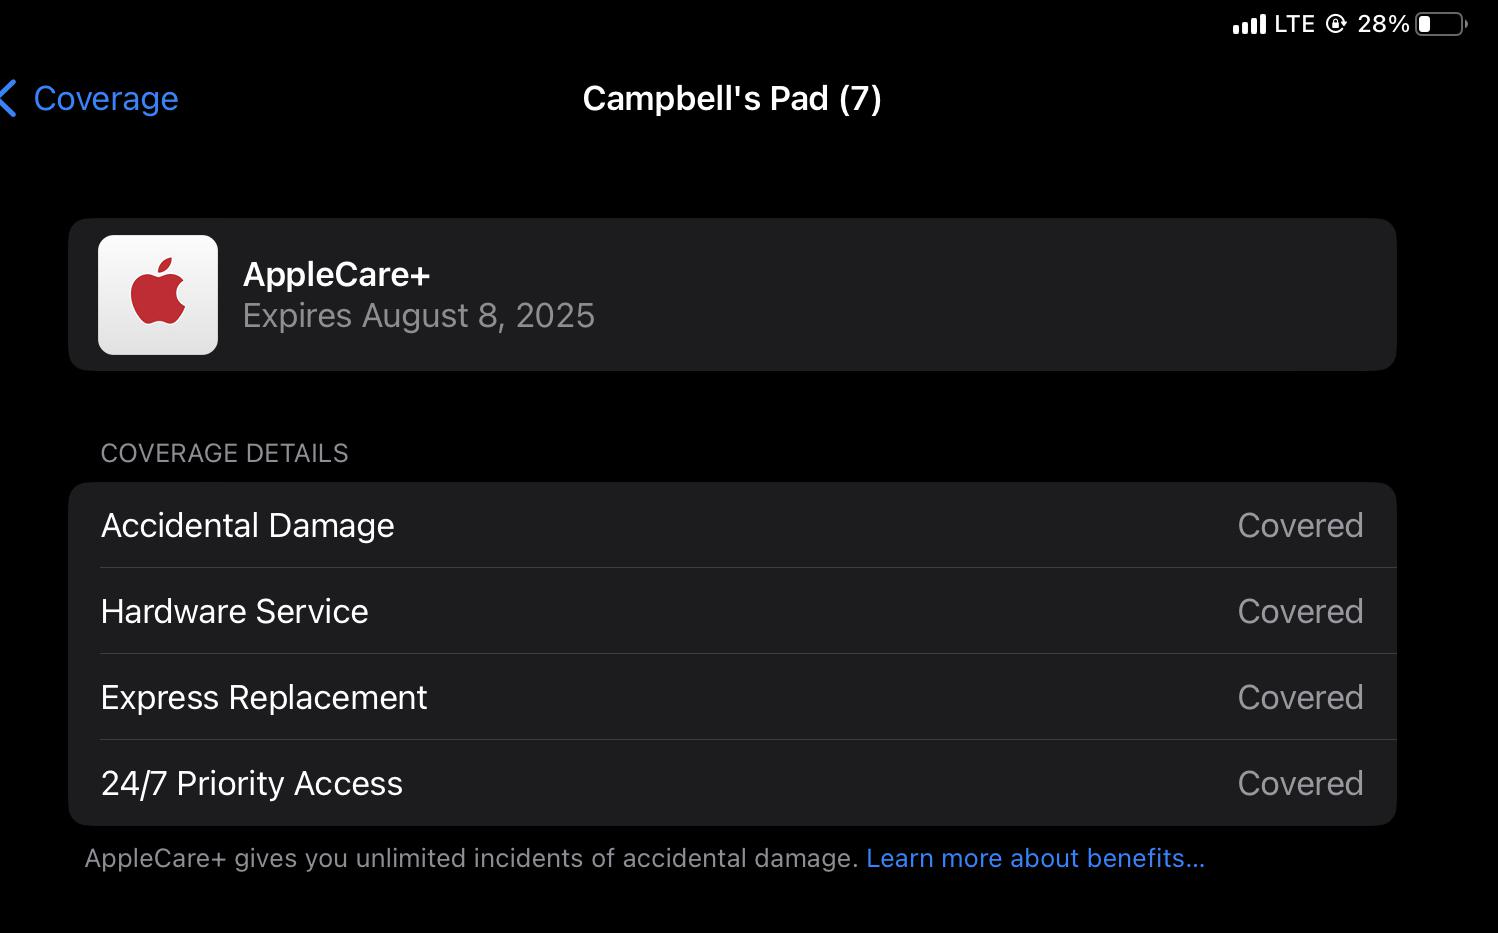Open Learn more about benefits link
Screen dimensions: 1498x933
tap(1035, 858)
